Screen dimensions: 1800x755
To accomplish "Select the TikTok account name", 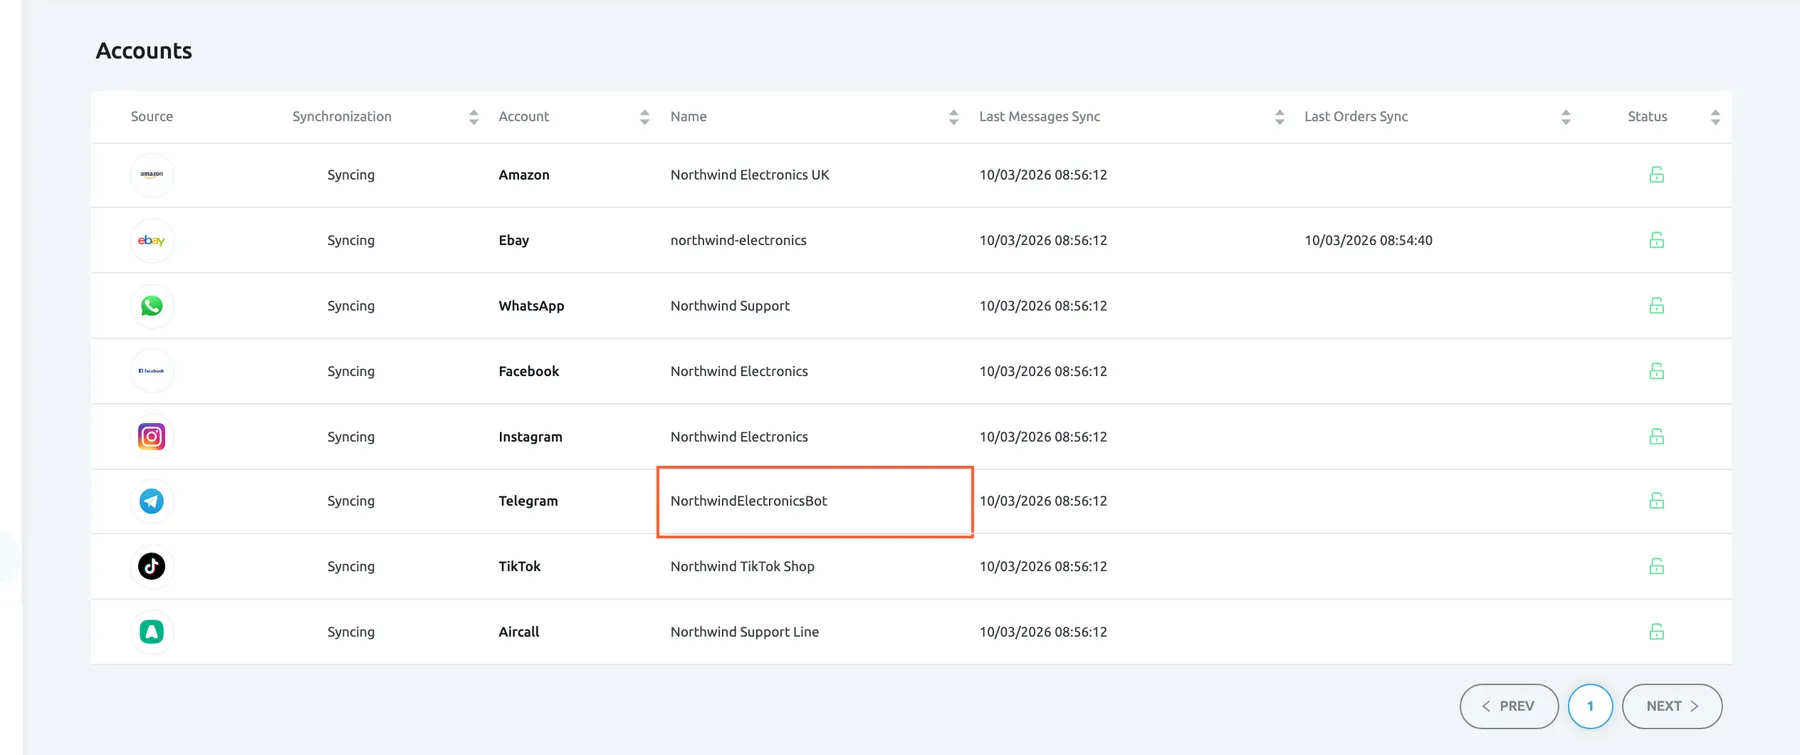I will coord(520,567).
